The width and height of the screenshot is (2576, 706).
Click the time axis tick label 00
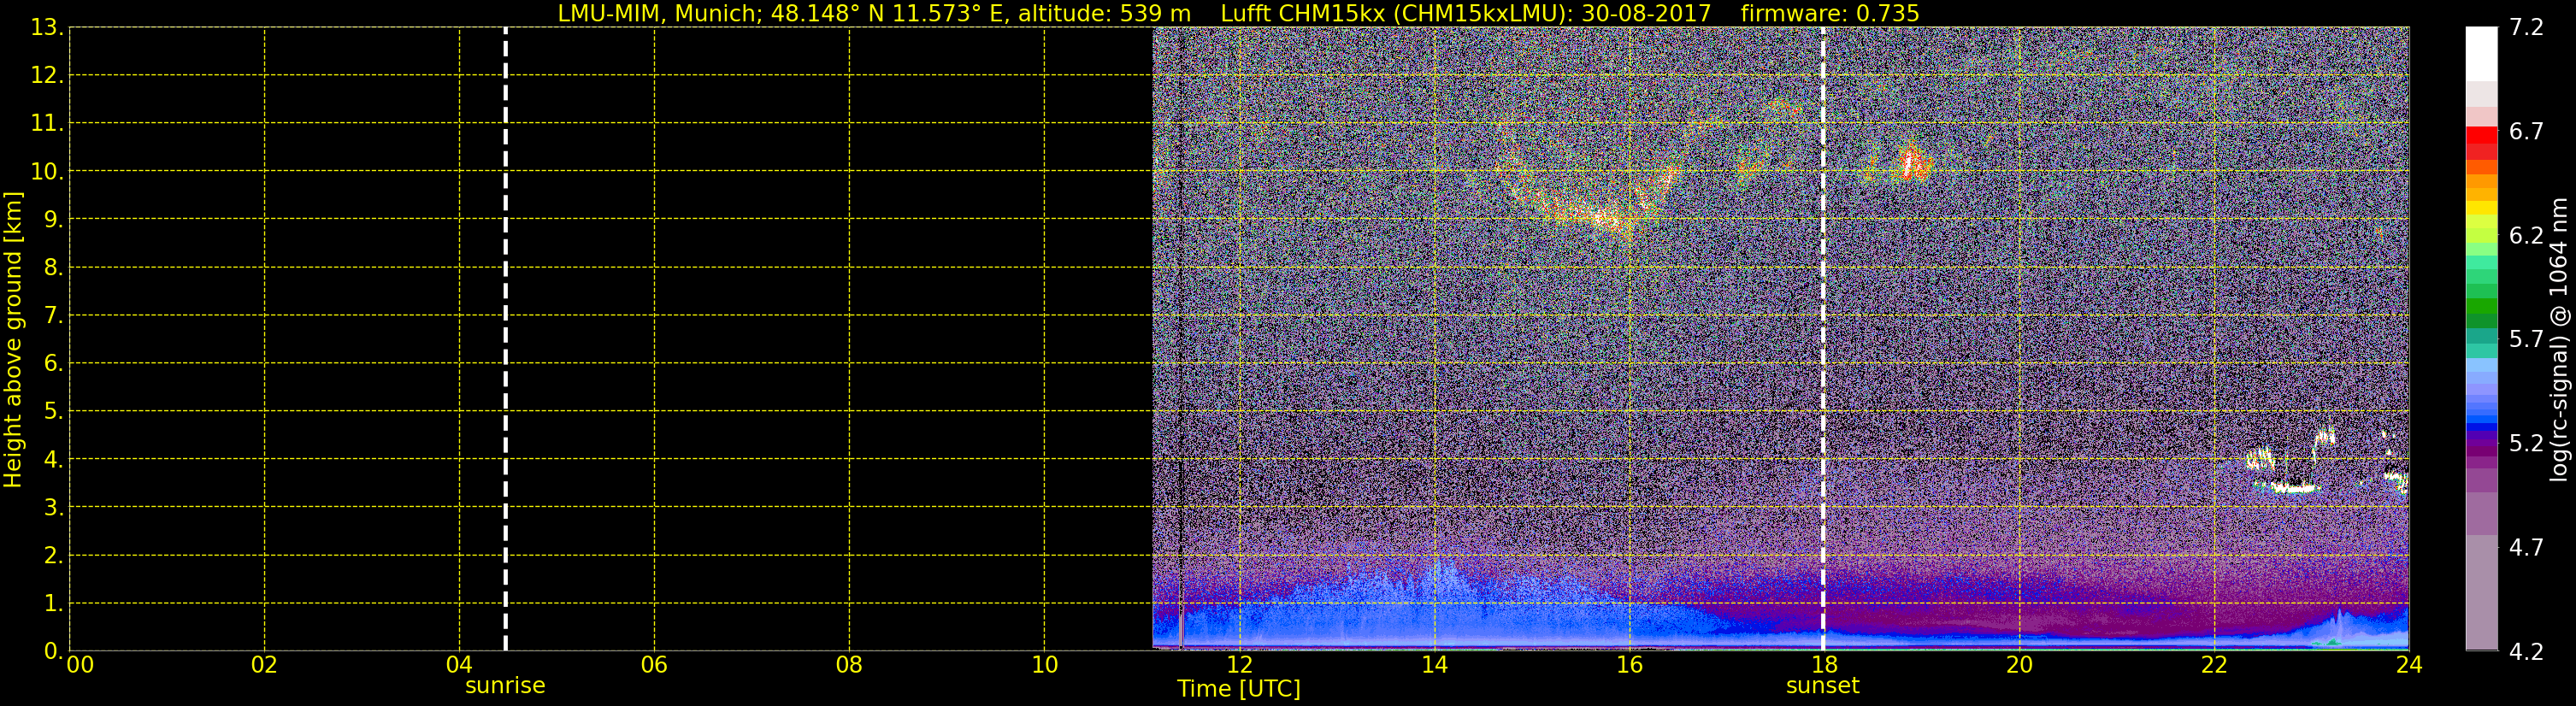click(80, 665)
